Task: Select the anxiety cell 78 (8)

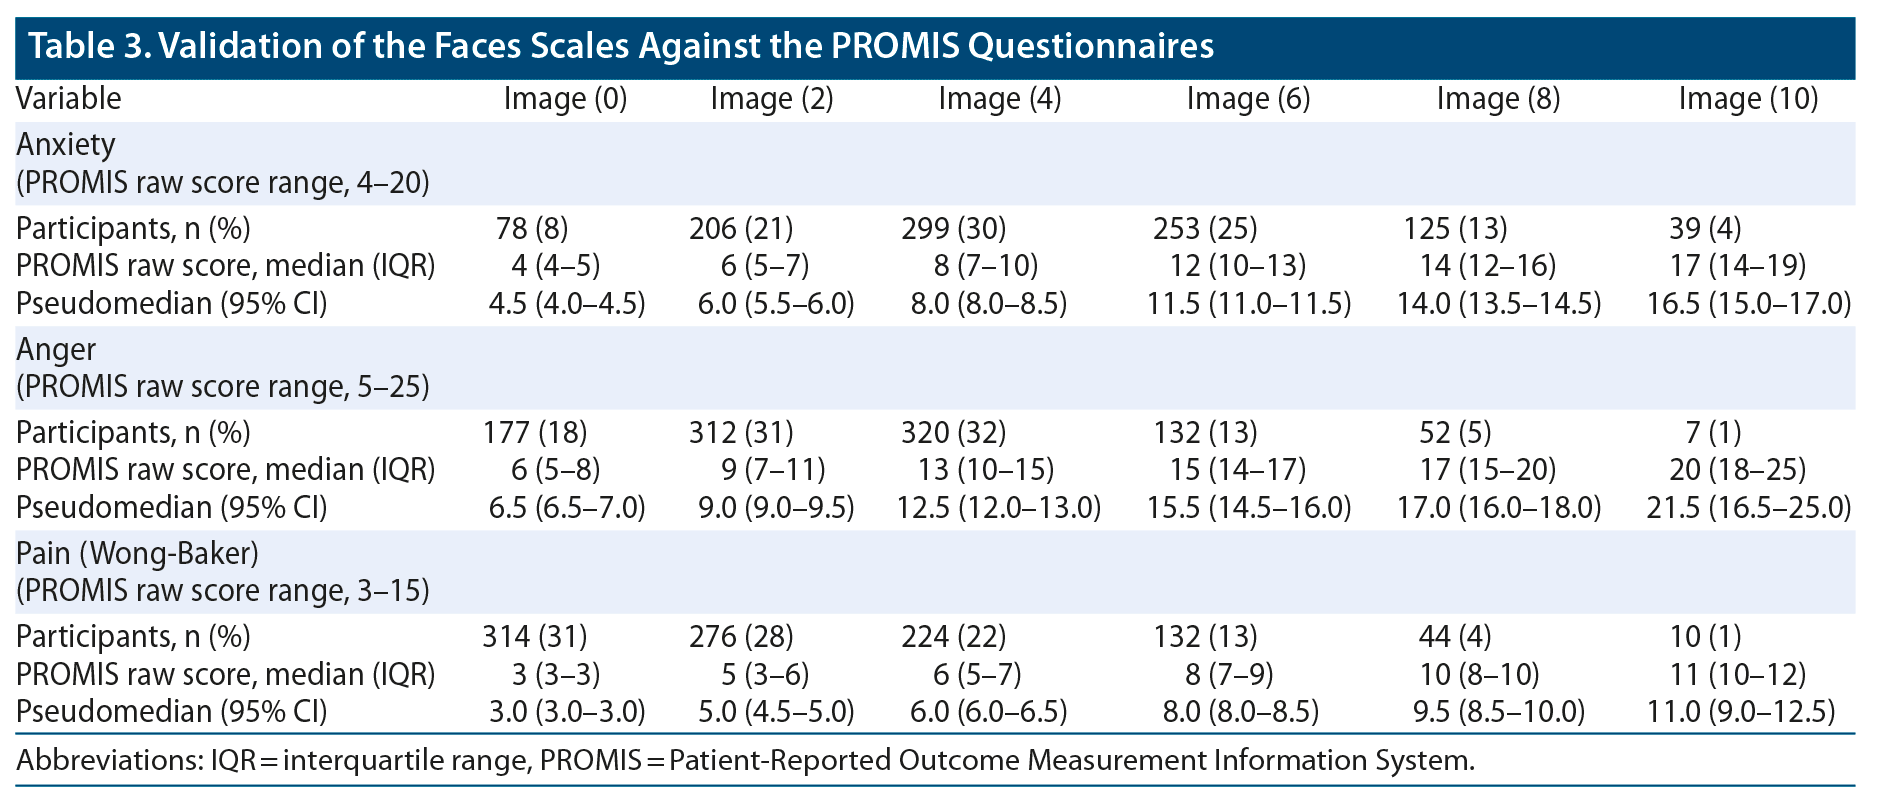Action: (531, 229)
